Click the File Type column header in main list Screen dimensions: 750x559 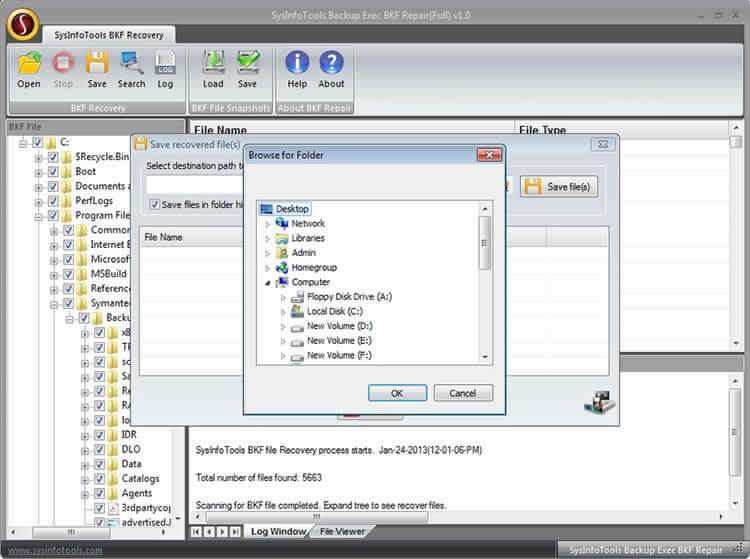pyautogui.click(x=621, y=130)
